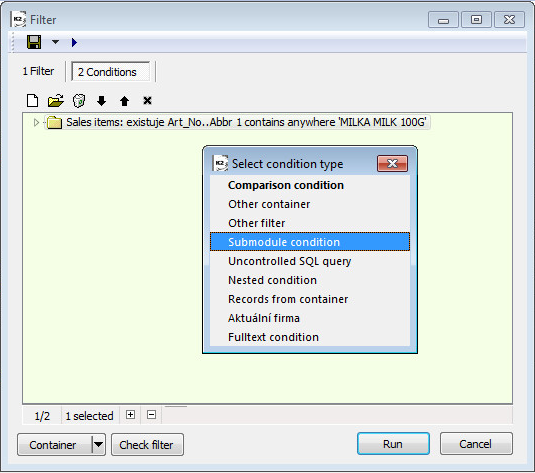This screenshot has height=473, width=535.
Task: Open the dropdown arrow next to the save icon
Action: (x=55, y=42)
